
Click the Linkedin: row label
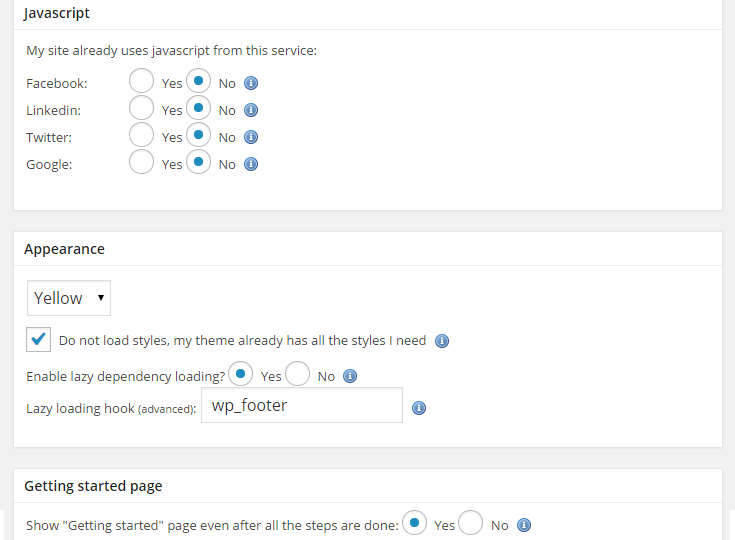53,111
